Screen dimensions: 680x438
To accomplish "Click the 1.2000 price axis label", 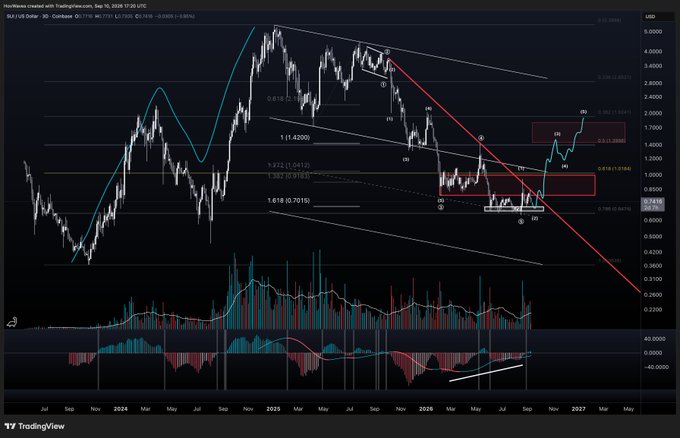I will (653, 159).
